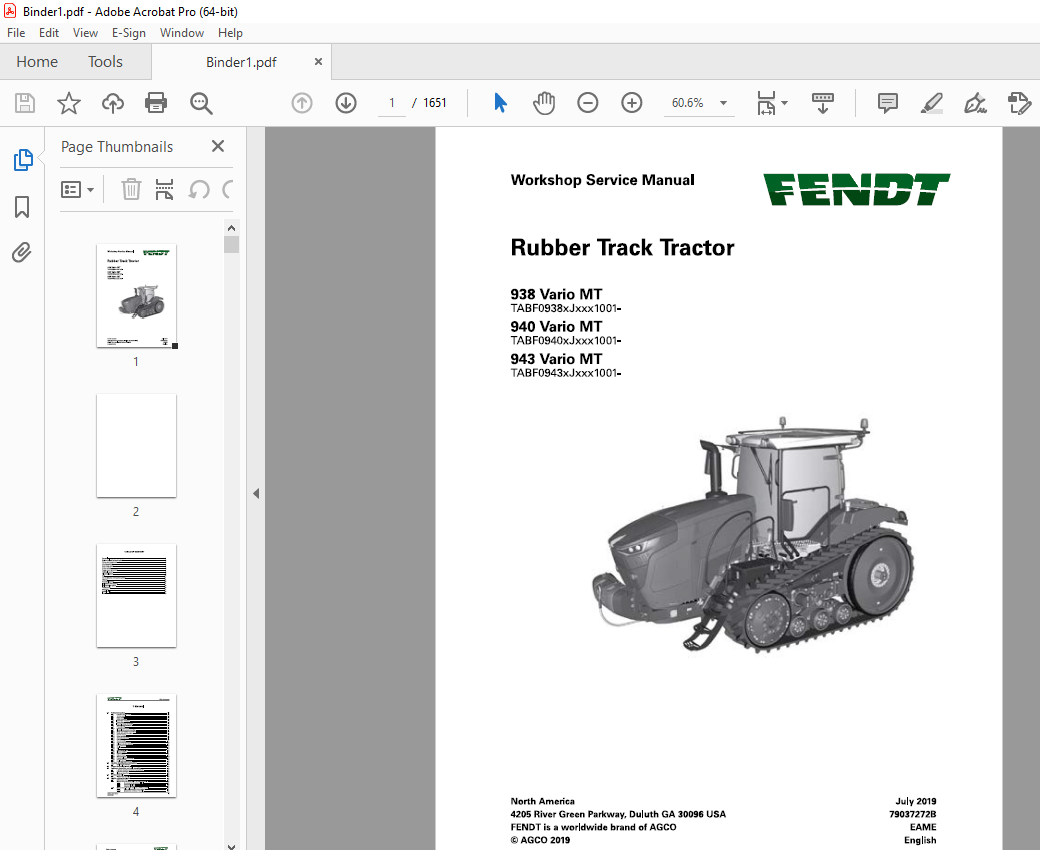Select page 4 thumbnail
Screen dimensions: 1040x850
137,745
